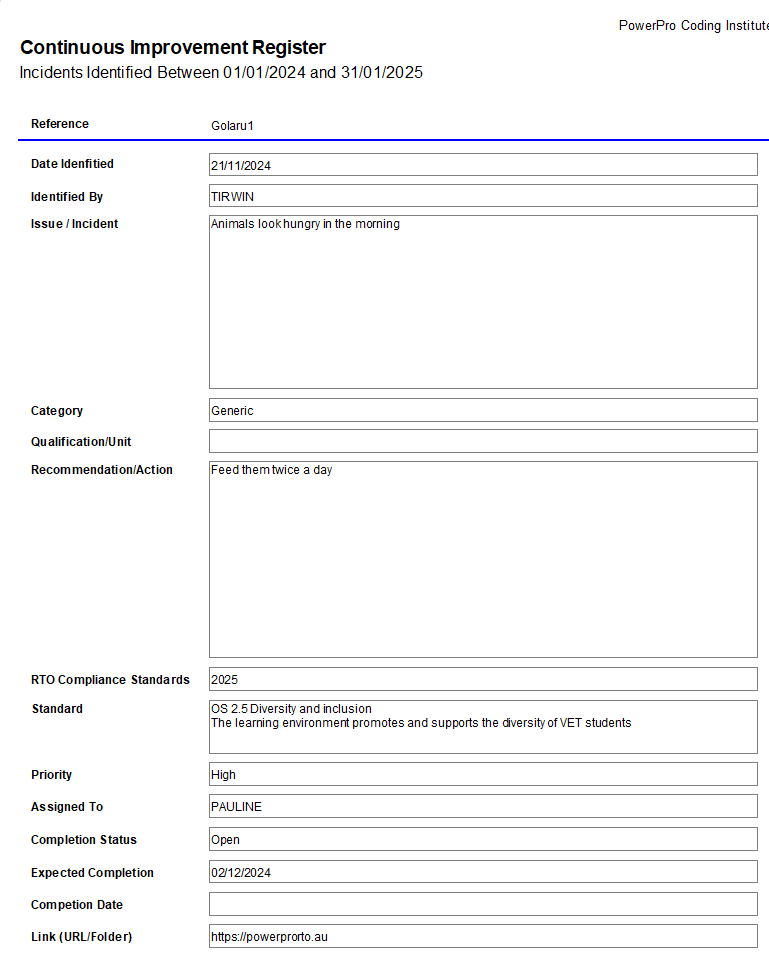The image size is (769, 957).
Task: Click the empty Competion Date field
Action: point(483,905)
